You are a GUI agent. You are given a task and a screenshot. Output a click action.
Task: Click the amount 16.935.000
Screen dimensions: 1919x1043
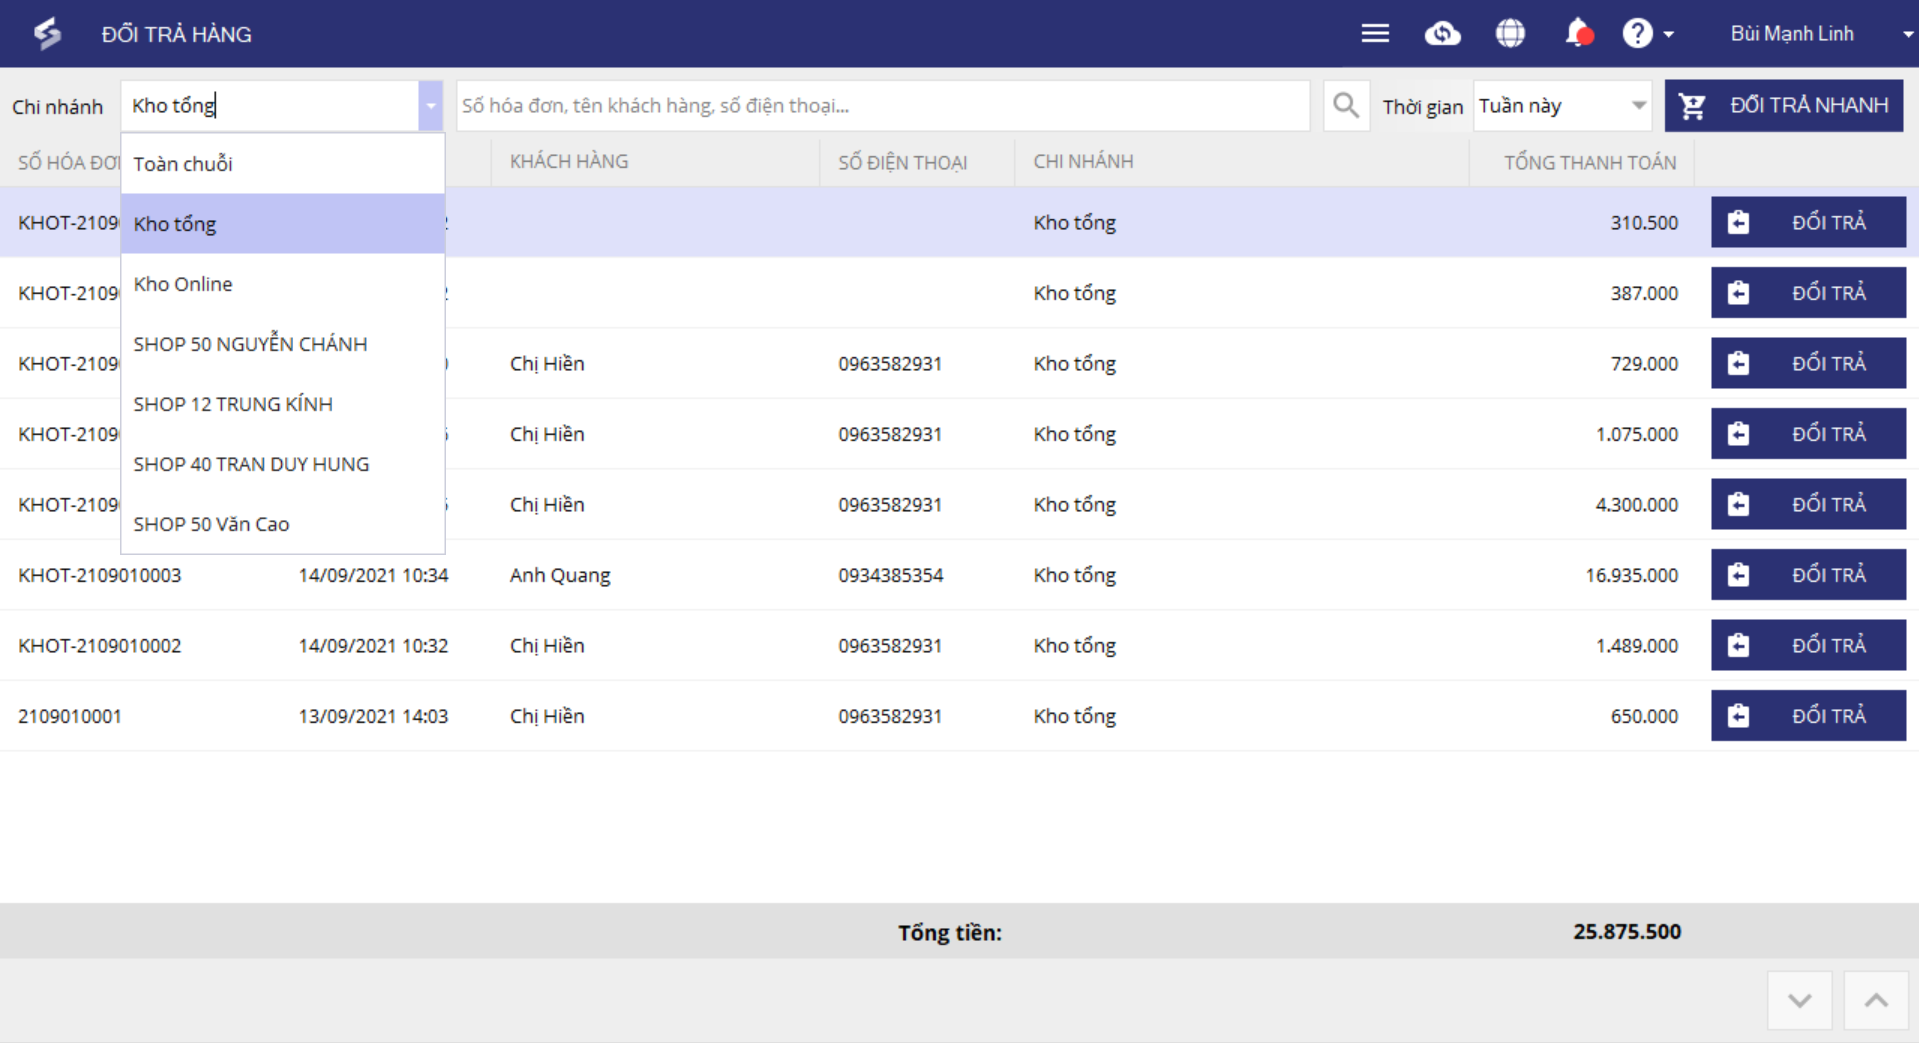[1632, 575]
